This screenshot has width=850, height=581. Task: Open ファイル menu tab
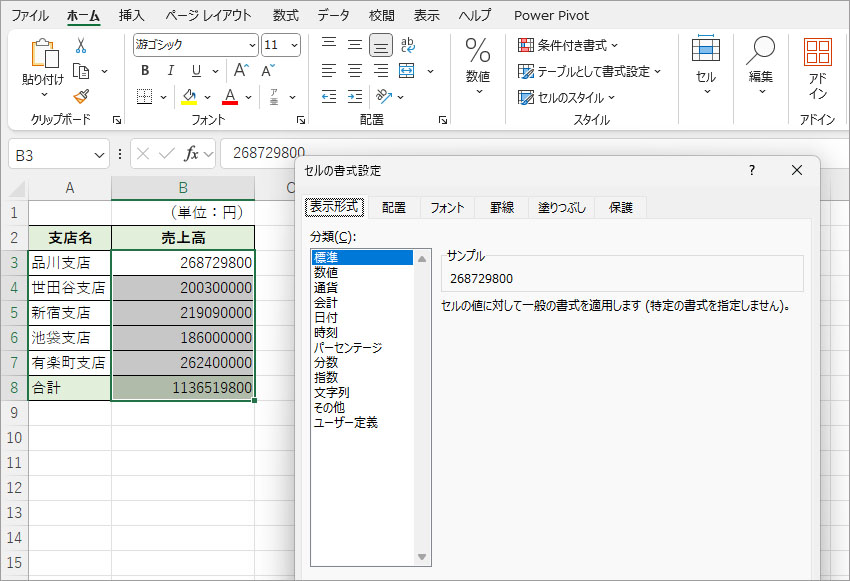tap(30, 15)
